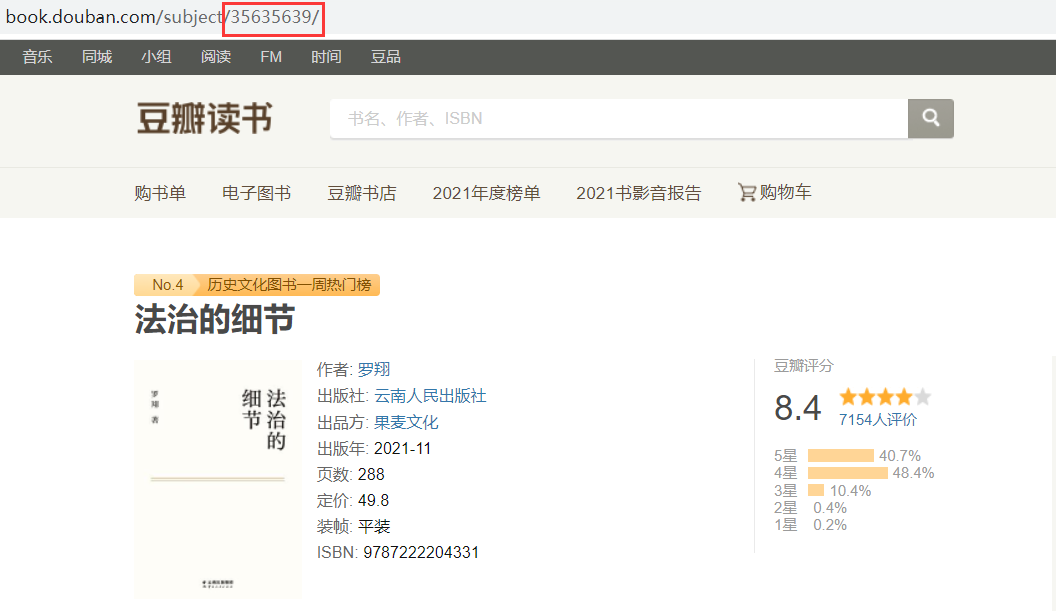Click author link 罗翔
This screenshot has height=611, width=1056.
(374, 369)
